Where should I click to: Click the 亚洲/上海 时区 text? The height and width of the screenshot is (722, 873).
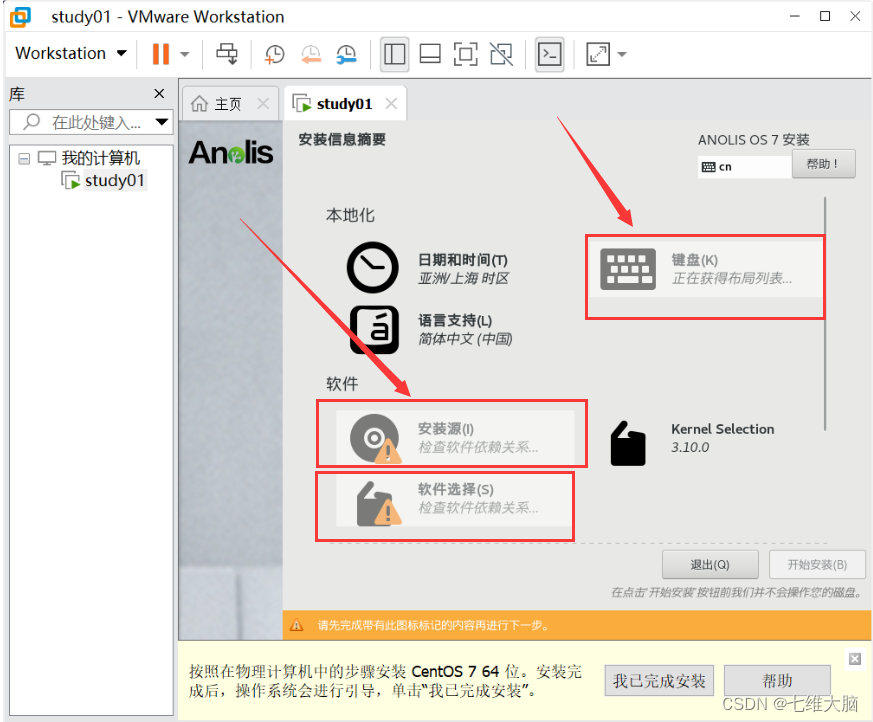click(x=463, y=278)
